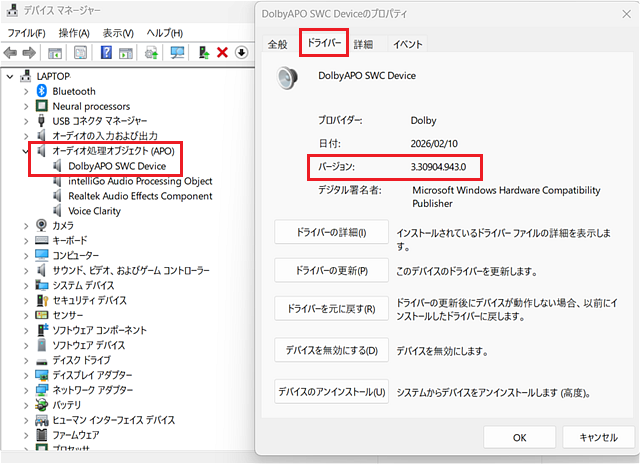Click the センサー category icon
This screenshot has width=640, height=464.
pos(42,315)
